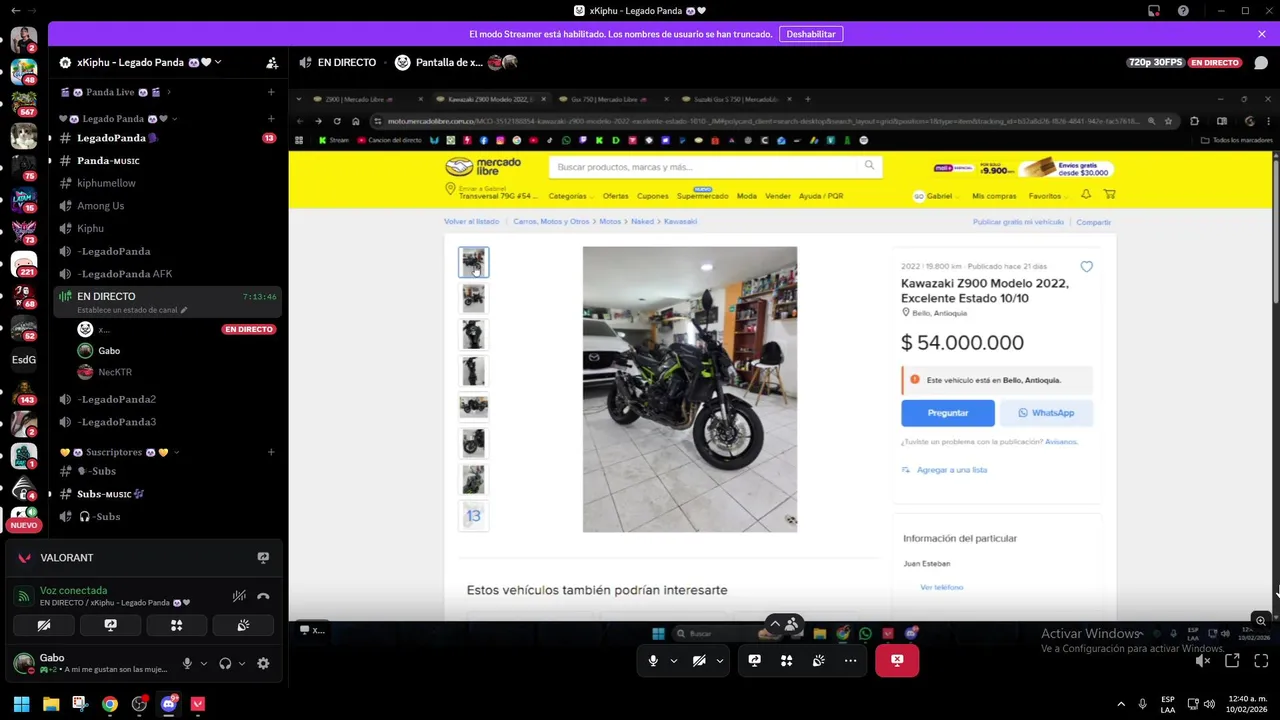Image resolution: width=1280 pixels, height=720 pixels.
Task: Expand input device options next to user mic
Action: point(204,663)
